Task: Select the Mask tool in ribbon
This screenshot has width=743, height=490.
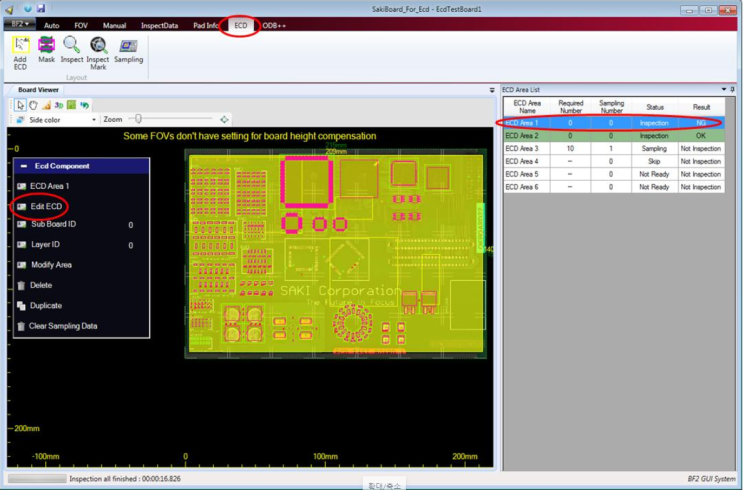Action: coord(46,45)
